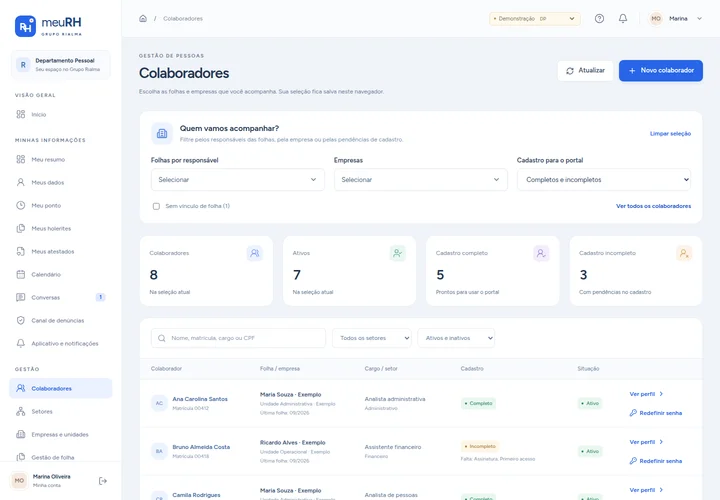
Task: Click Redefinir senha for Ana Carolina Santos
Action: 656,413
